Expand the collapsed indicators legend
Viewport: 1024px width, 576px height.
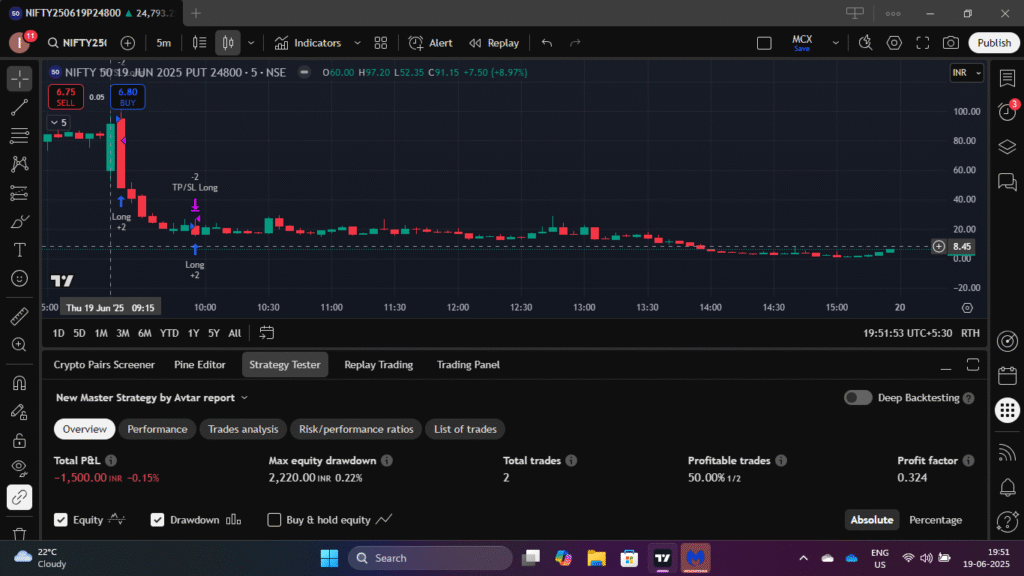click(x=59, y=122)
